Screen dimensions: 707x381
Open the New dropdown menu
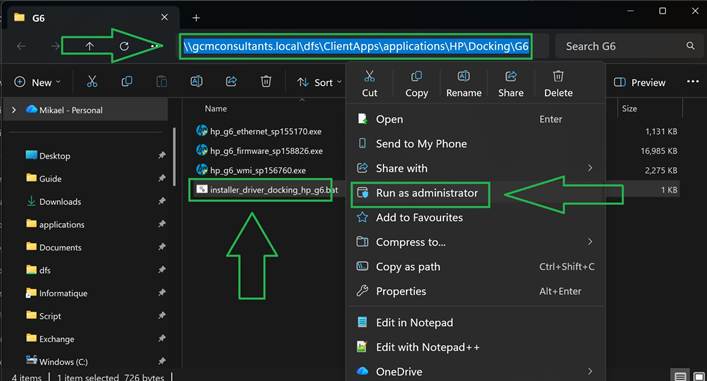(x=37, y=82)
